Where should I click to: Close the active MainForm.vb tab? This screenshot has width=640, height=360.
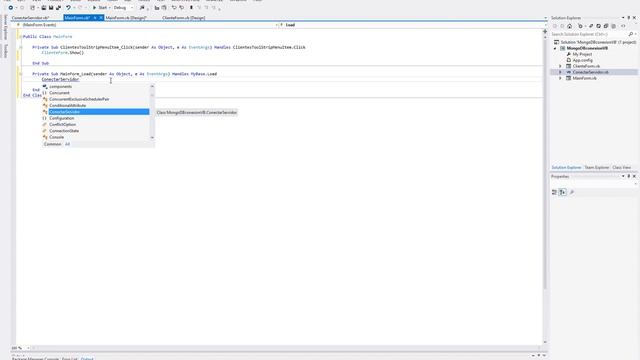pyautogui.click(x=101, y=18)
